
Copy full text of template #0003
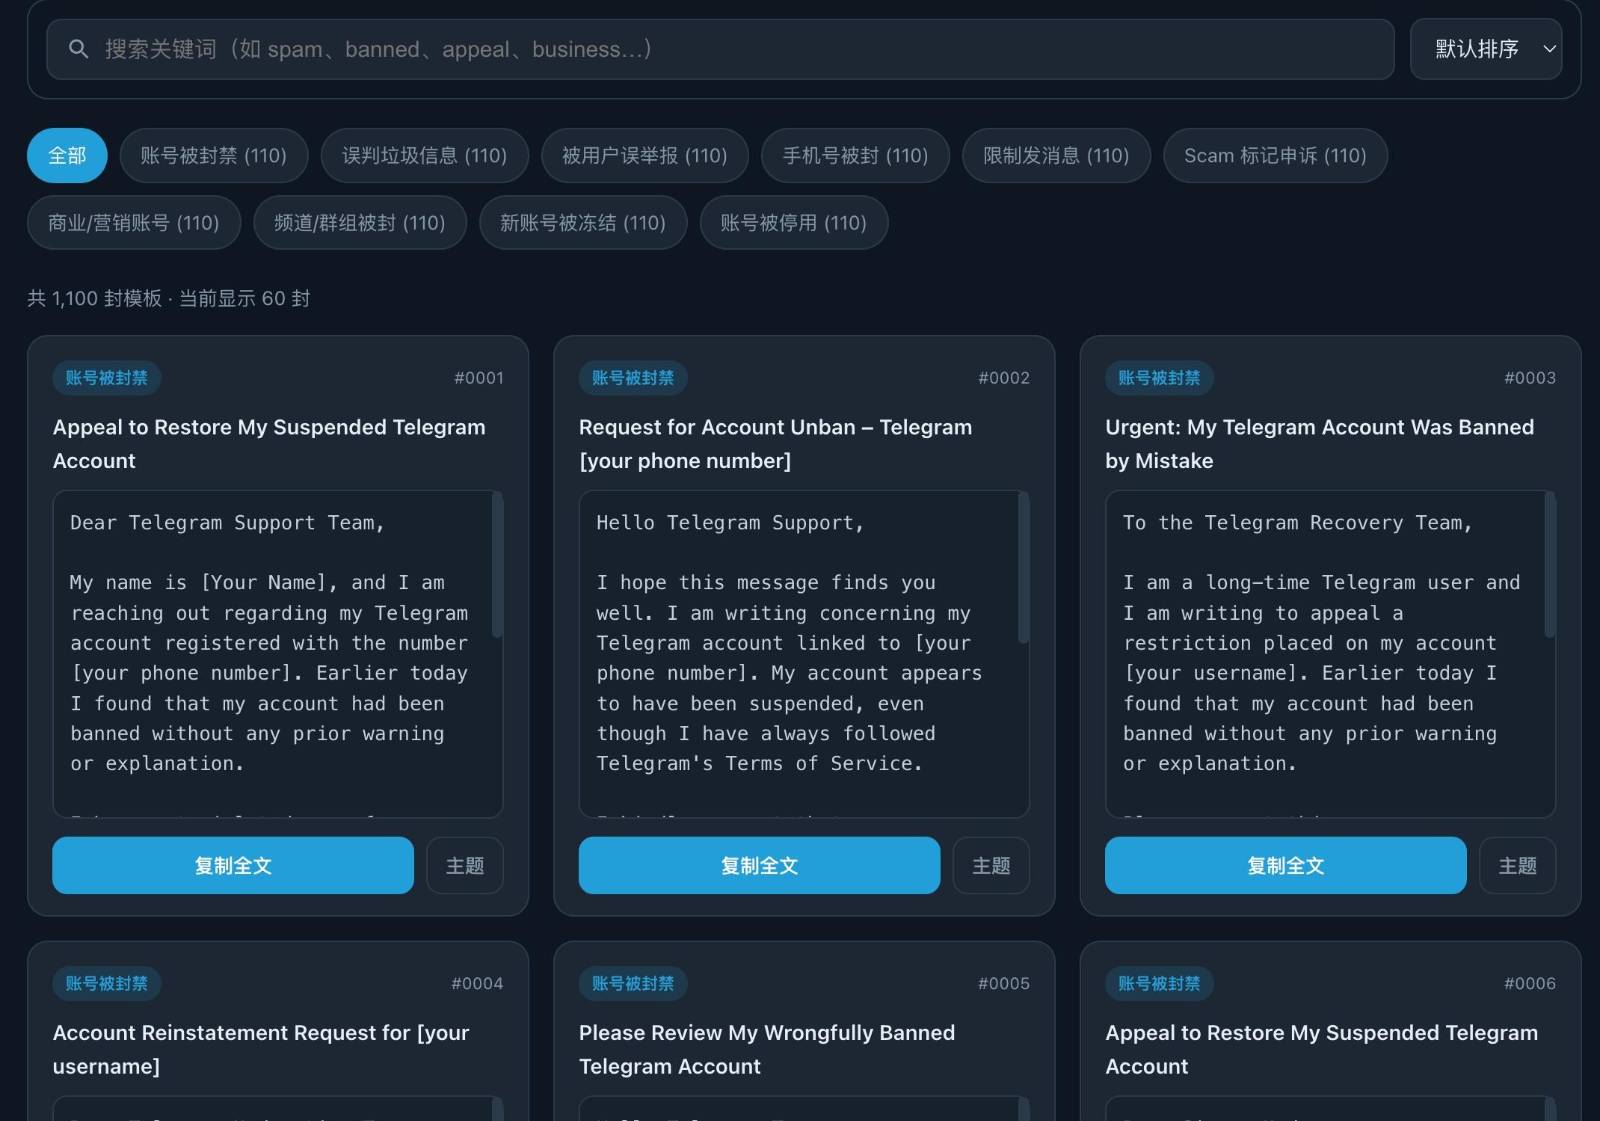pyautogui.click(x=1285, y=865)
